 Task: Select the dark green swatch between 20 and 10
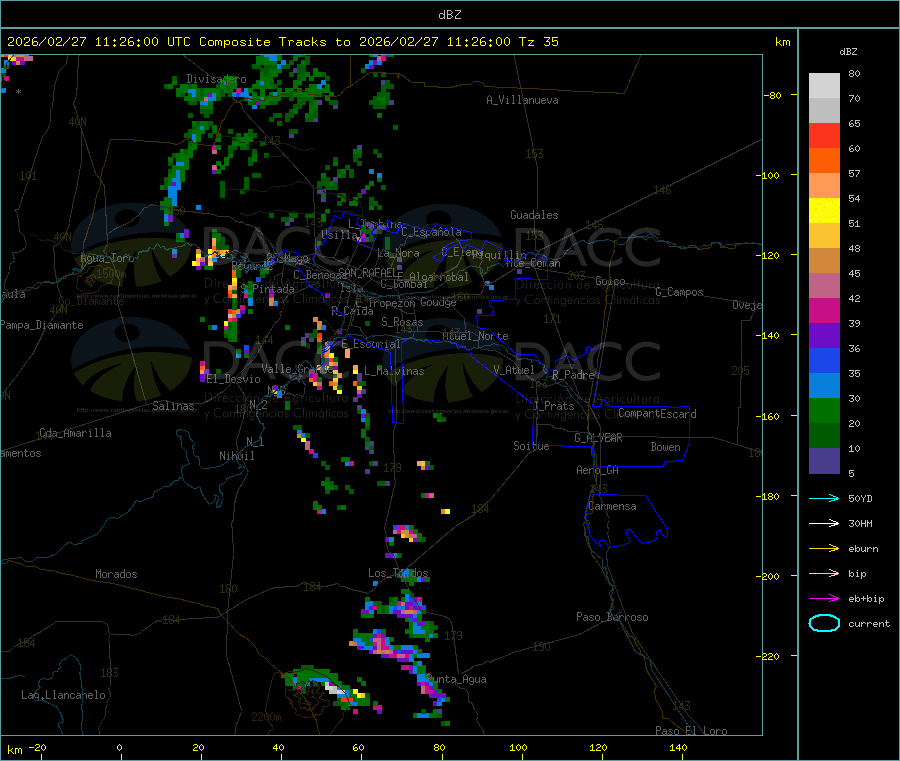click(x=824, y=436)
